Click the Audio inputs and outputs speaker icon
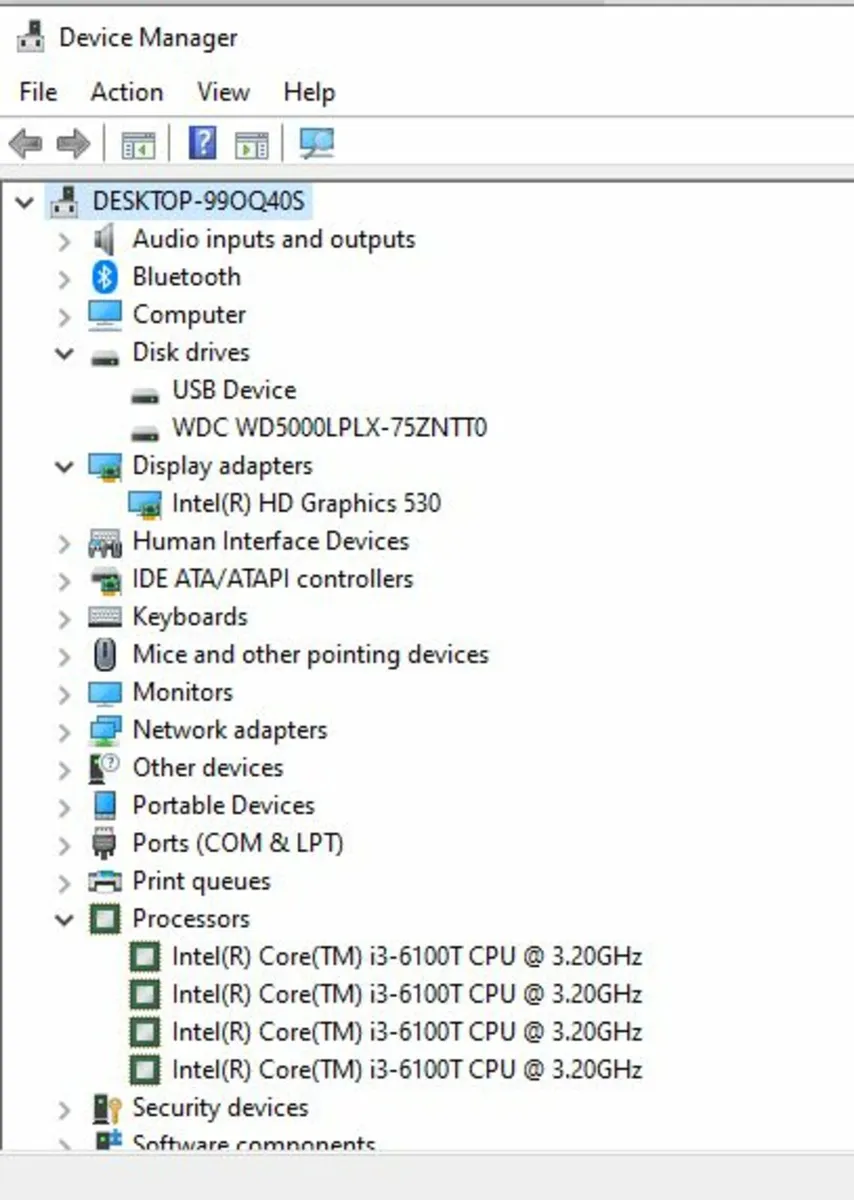 coord(105,240)
